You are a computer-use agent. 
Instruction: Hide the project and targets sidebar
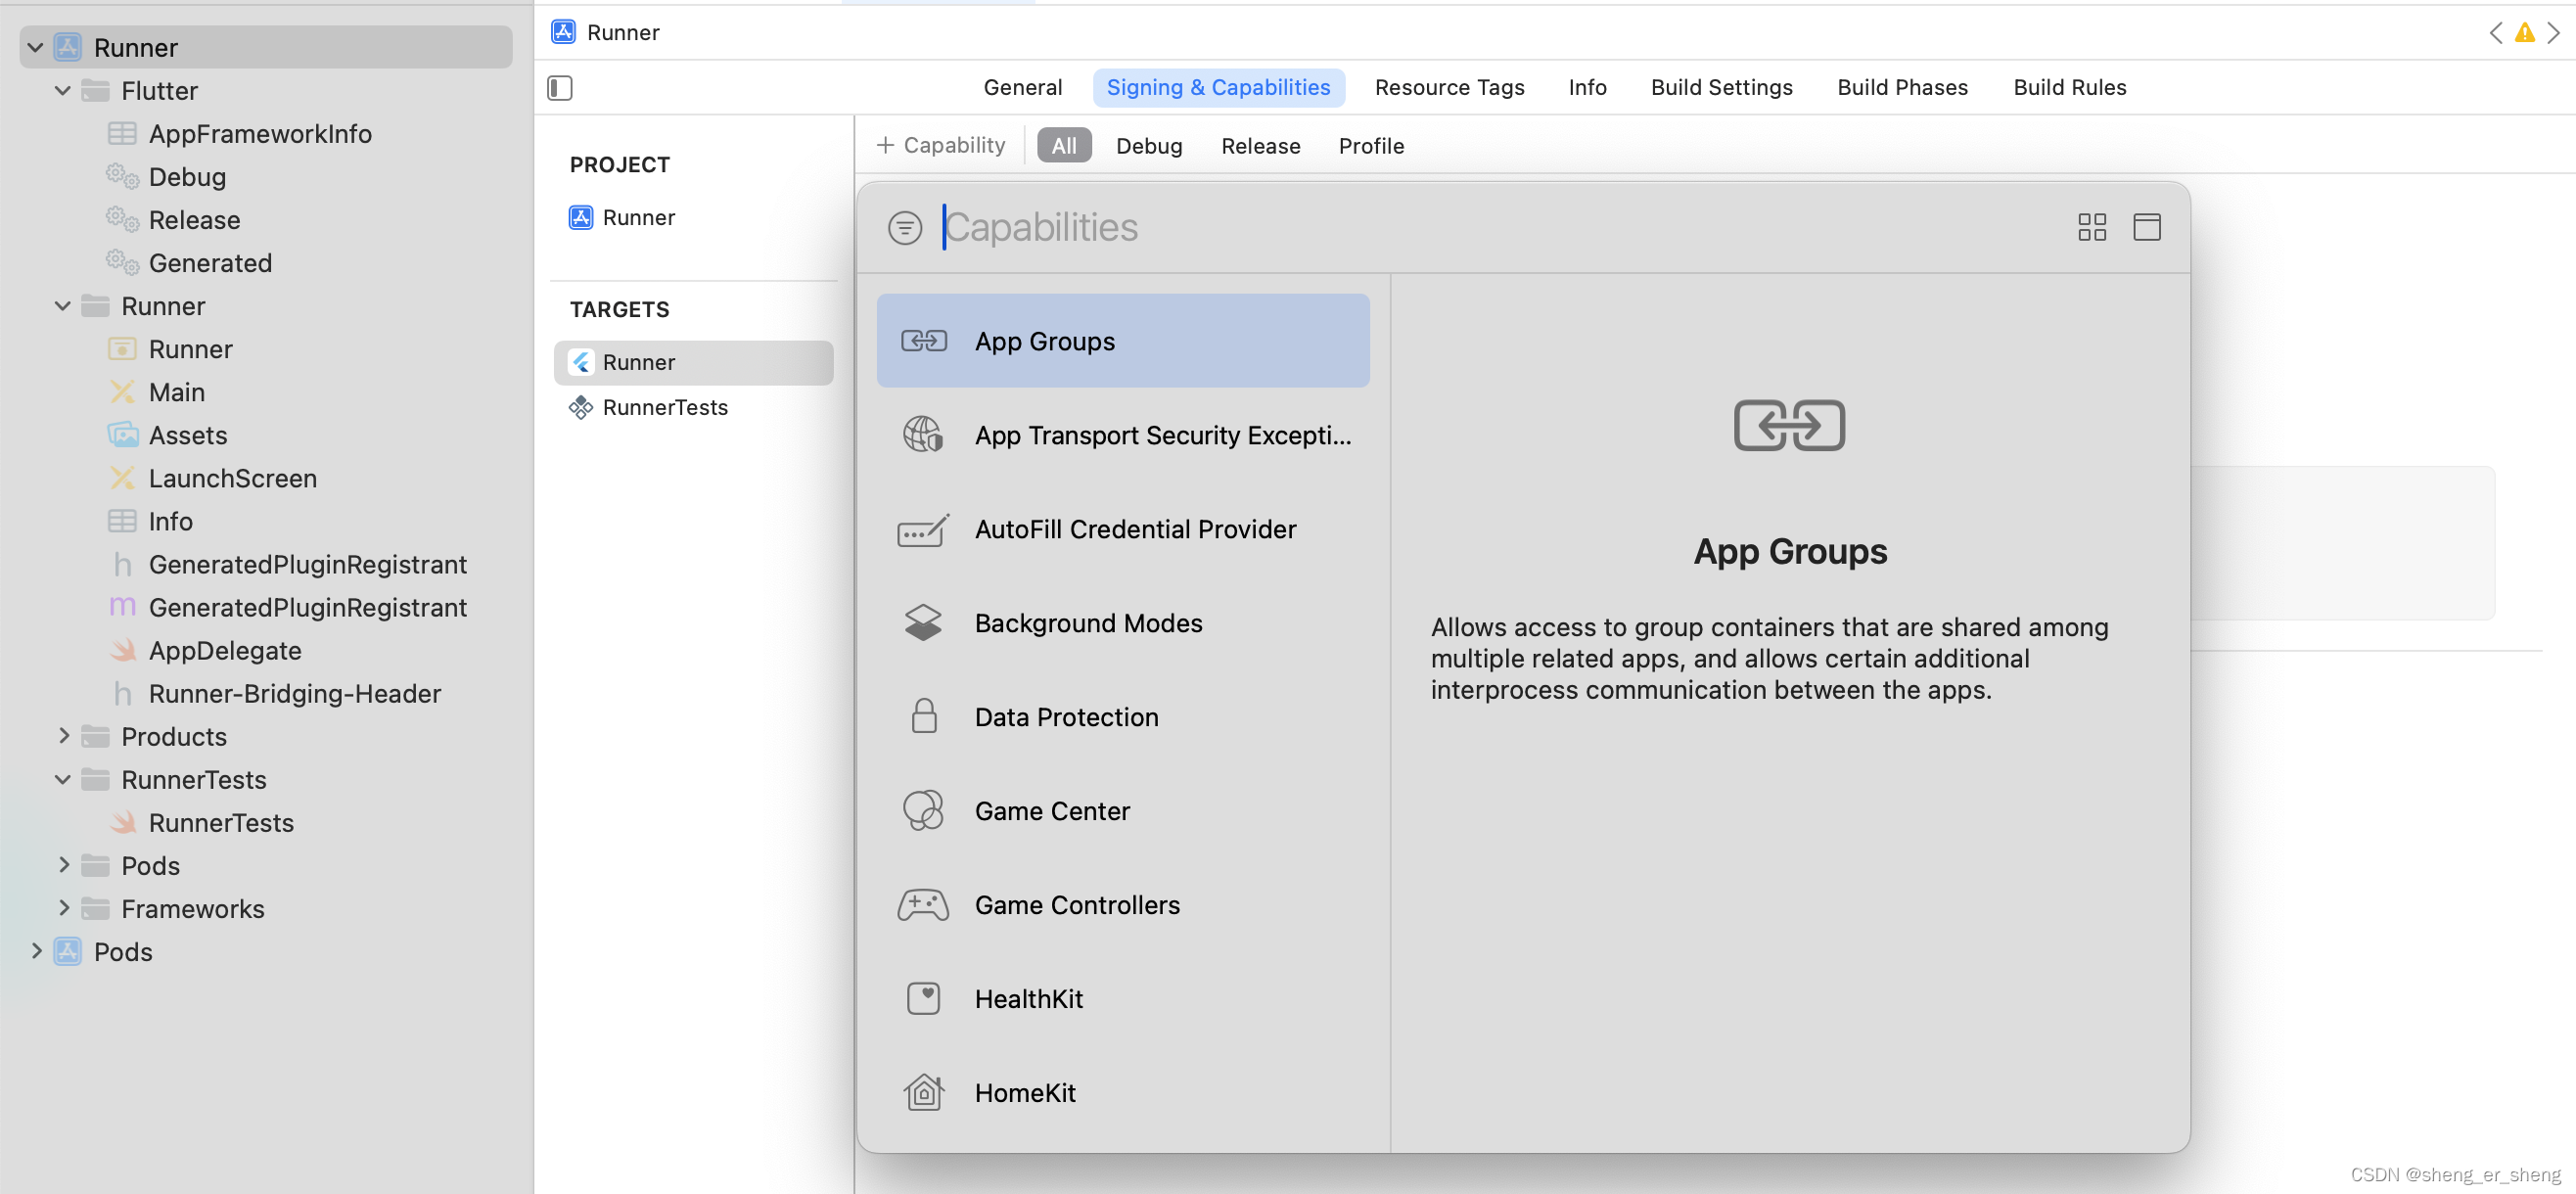click(560, 88)
